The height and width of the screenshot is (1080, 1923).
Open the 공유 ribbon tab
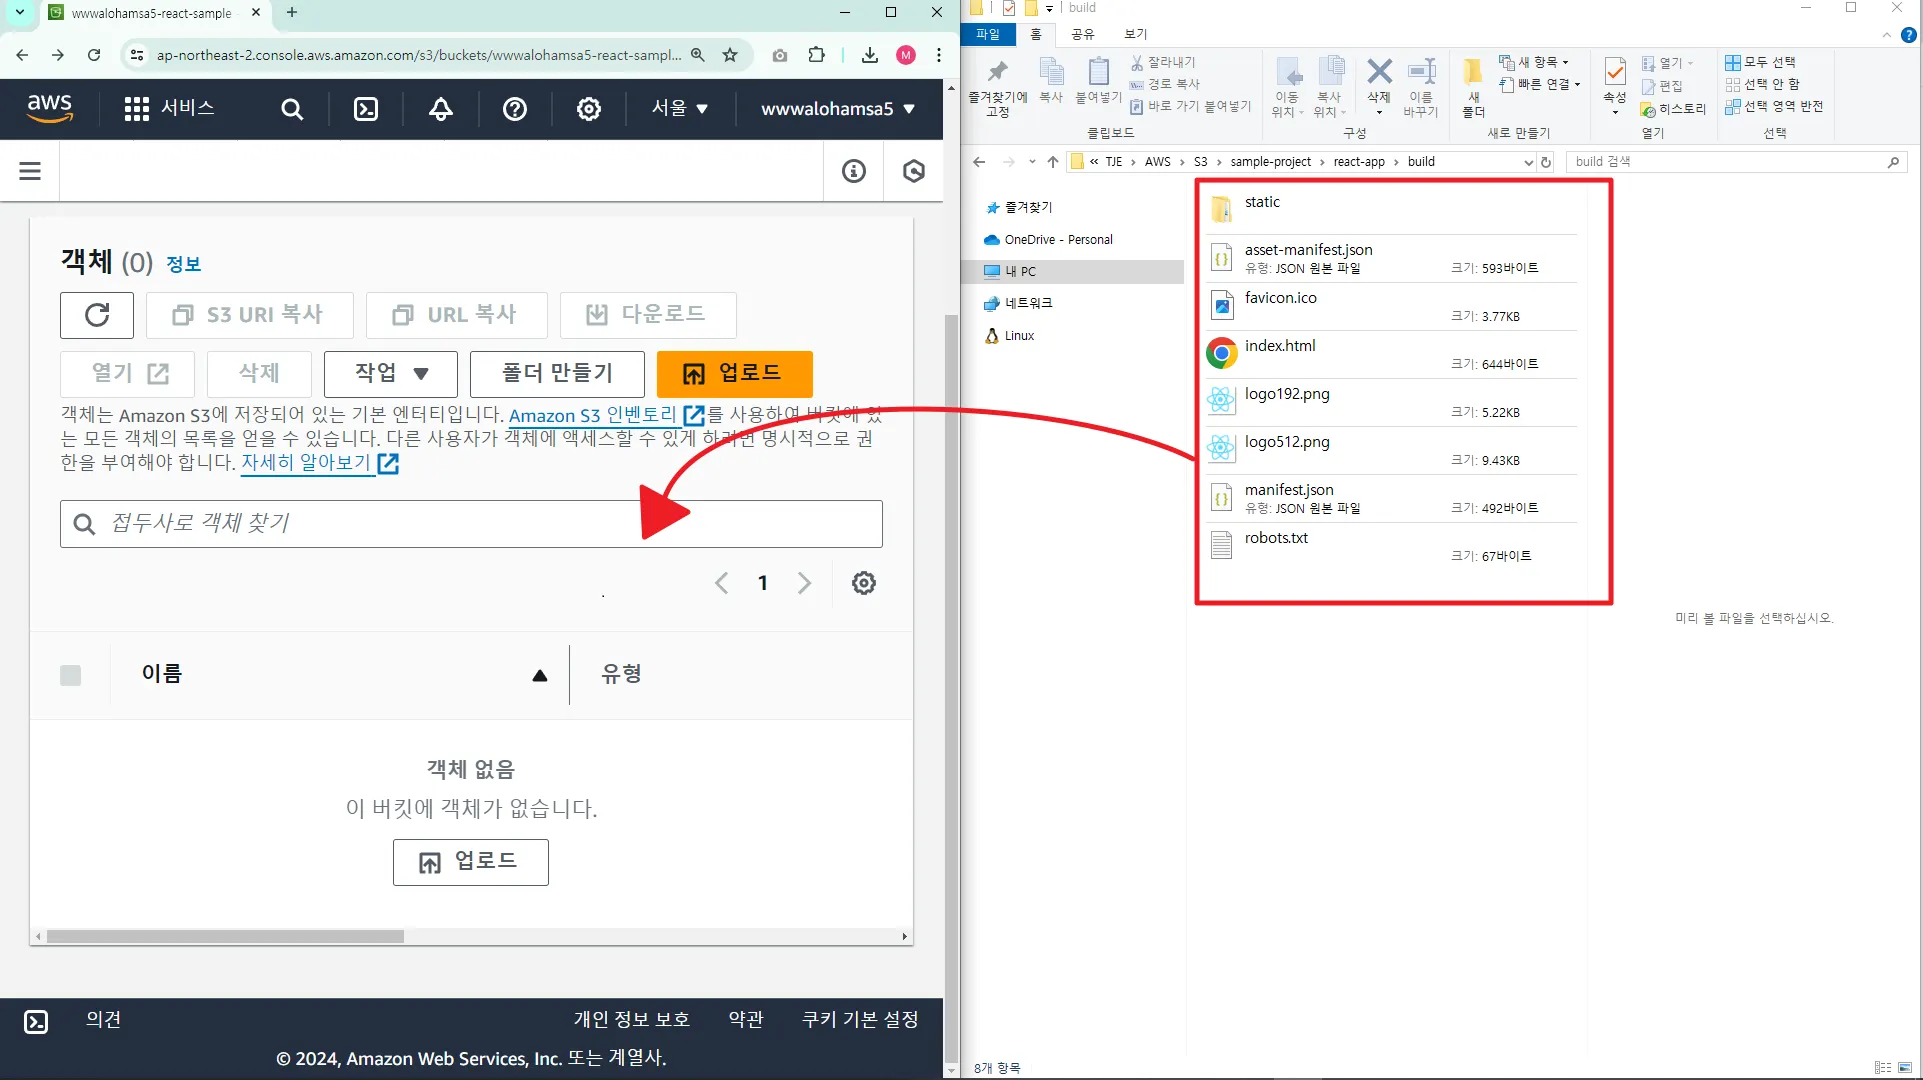(1082, 34)
